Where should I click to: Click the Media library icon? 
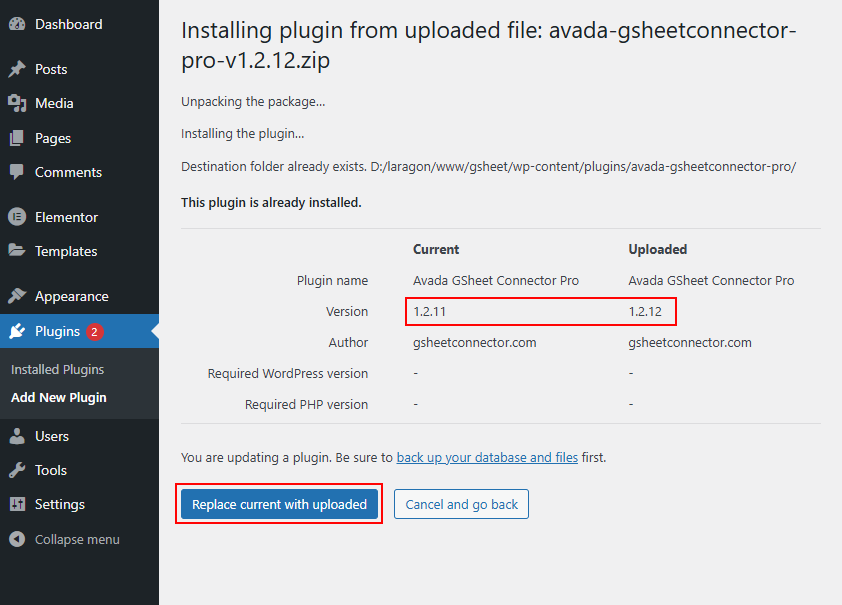coord(16,103)
